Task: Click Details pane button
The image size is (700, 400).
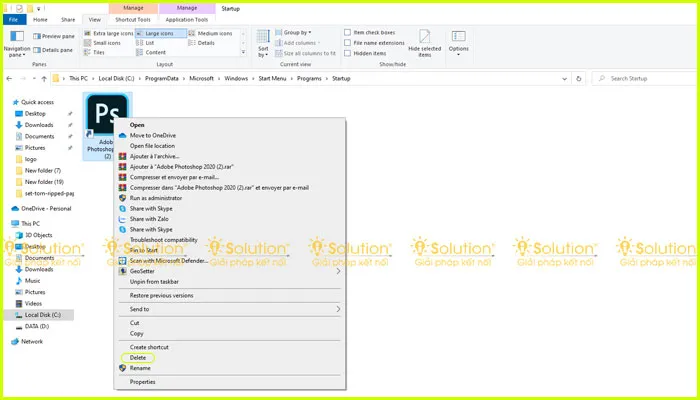Action: click(x=56, y=48)
